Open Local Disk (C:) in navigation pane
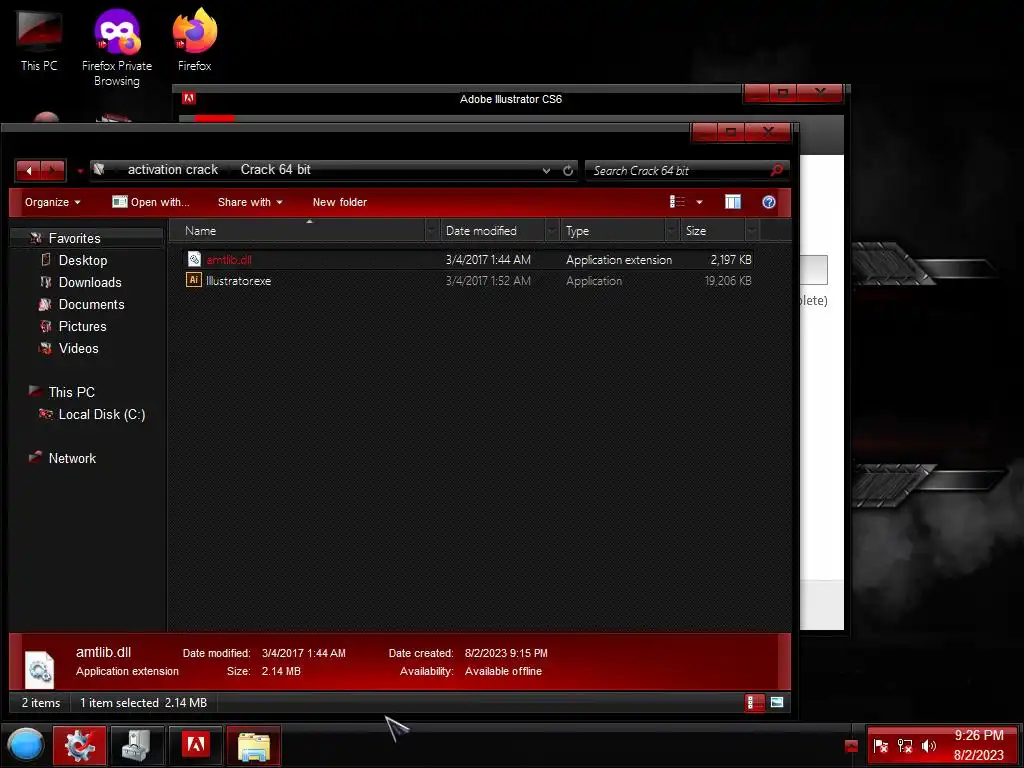This screenshot has width=1024, height=768. pos(101,414)
